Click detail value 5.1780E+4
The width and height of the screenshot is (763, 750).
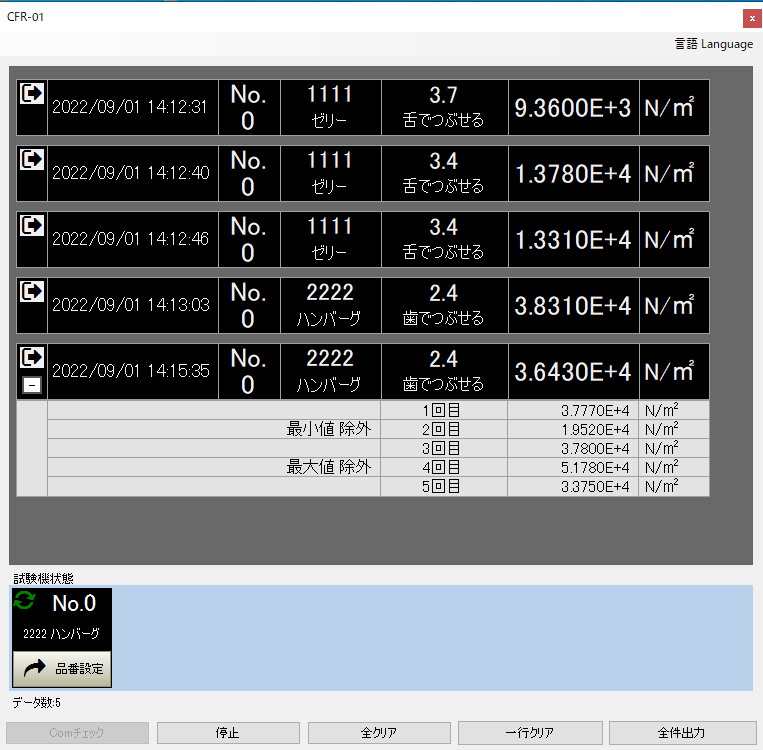point(595,468)
